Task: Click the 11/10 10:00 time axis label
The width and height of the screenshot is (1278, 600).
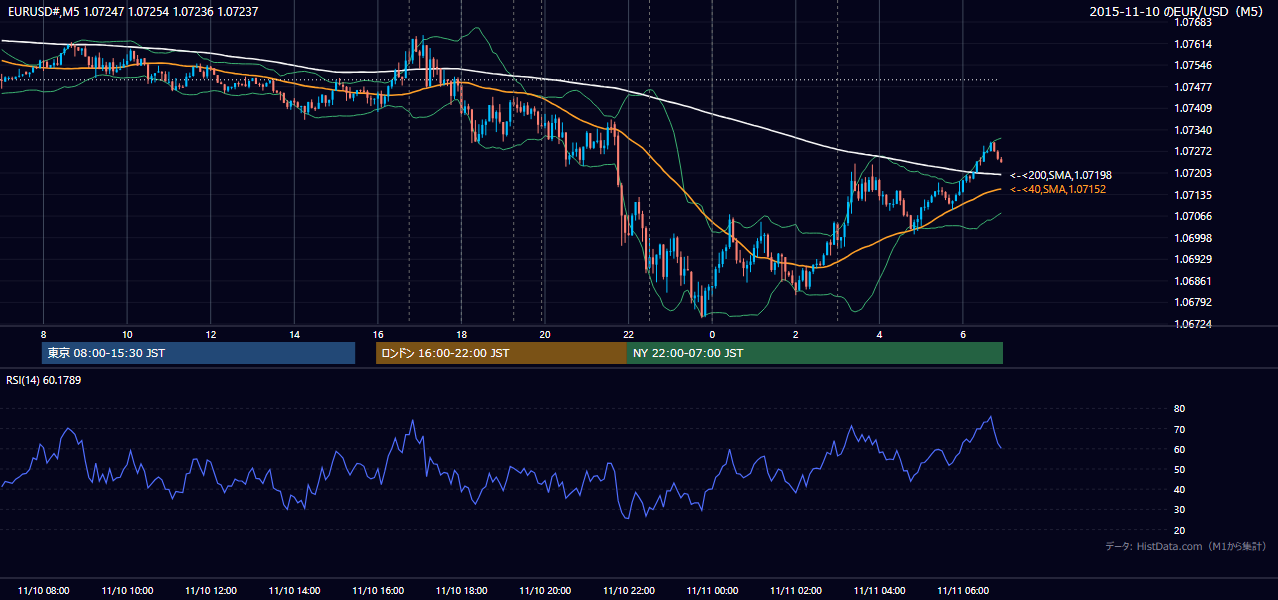Action: coord(127,591)
